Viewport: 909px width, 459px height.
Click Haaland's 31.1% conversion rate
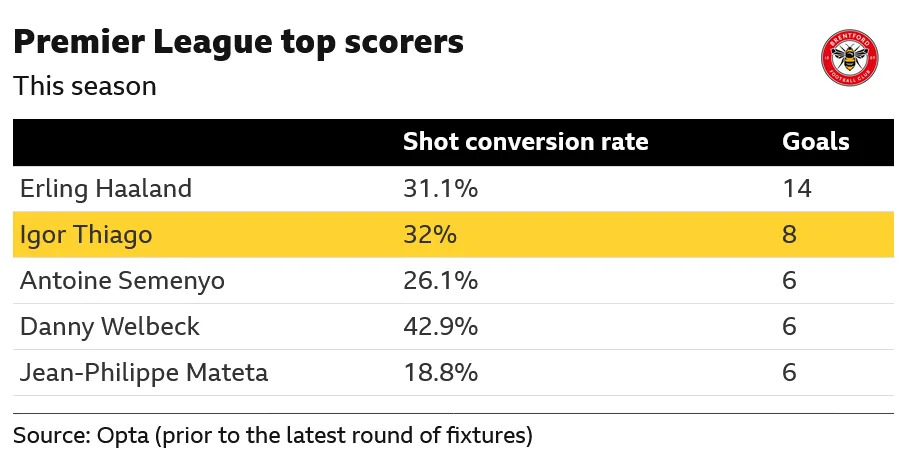pyautogui.click(x=440, y=189)
